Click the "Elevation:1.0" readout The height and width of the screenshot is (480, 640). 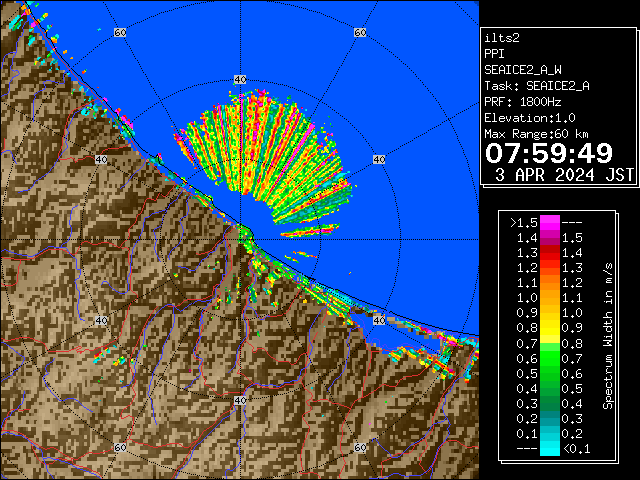click(x=530, y=118)
